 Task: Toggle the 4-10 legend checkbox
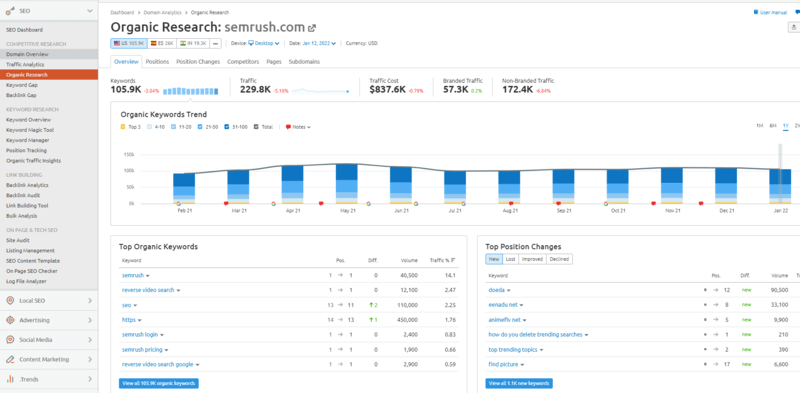[x=149, y=127]
